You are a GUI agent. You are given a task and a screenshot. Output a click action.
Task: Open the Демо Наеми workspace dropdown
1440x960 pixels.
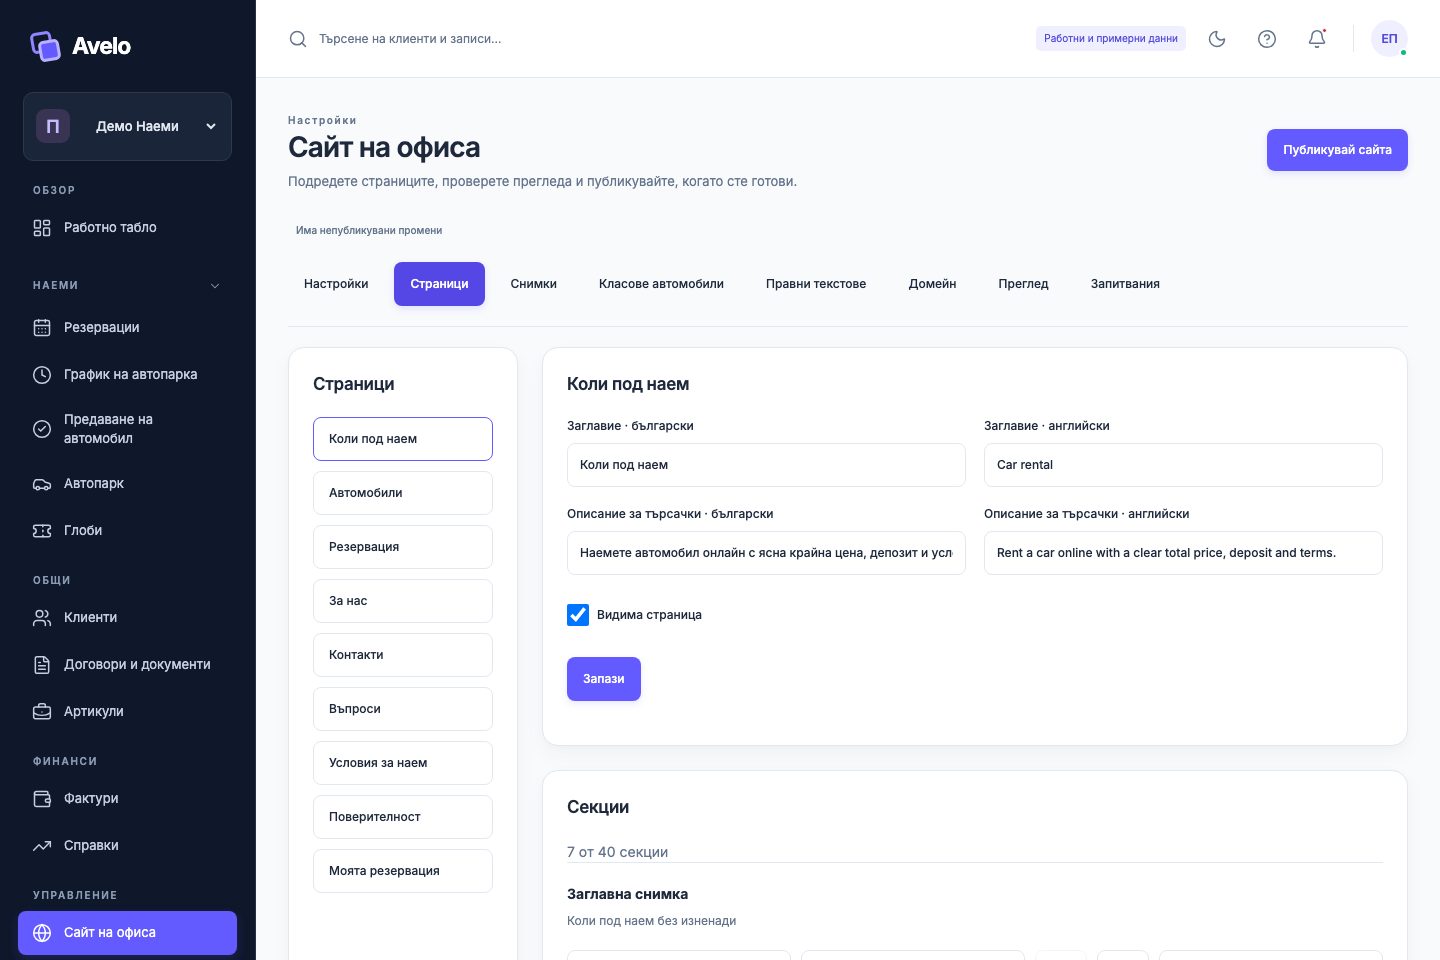tap(127, 127)
